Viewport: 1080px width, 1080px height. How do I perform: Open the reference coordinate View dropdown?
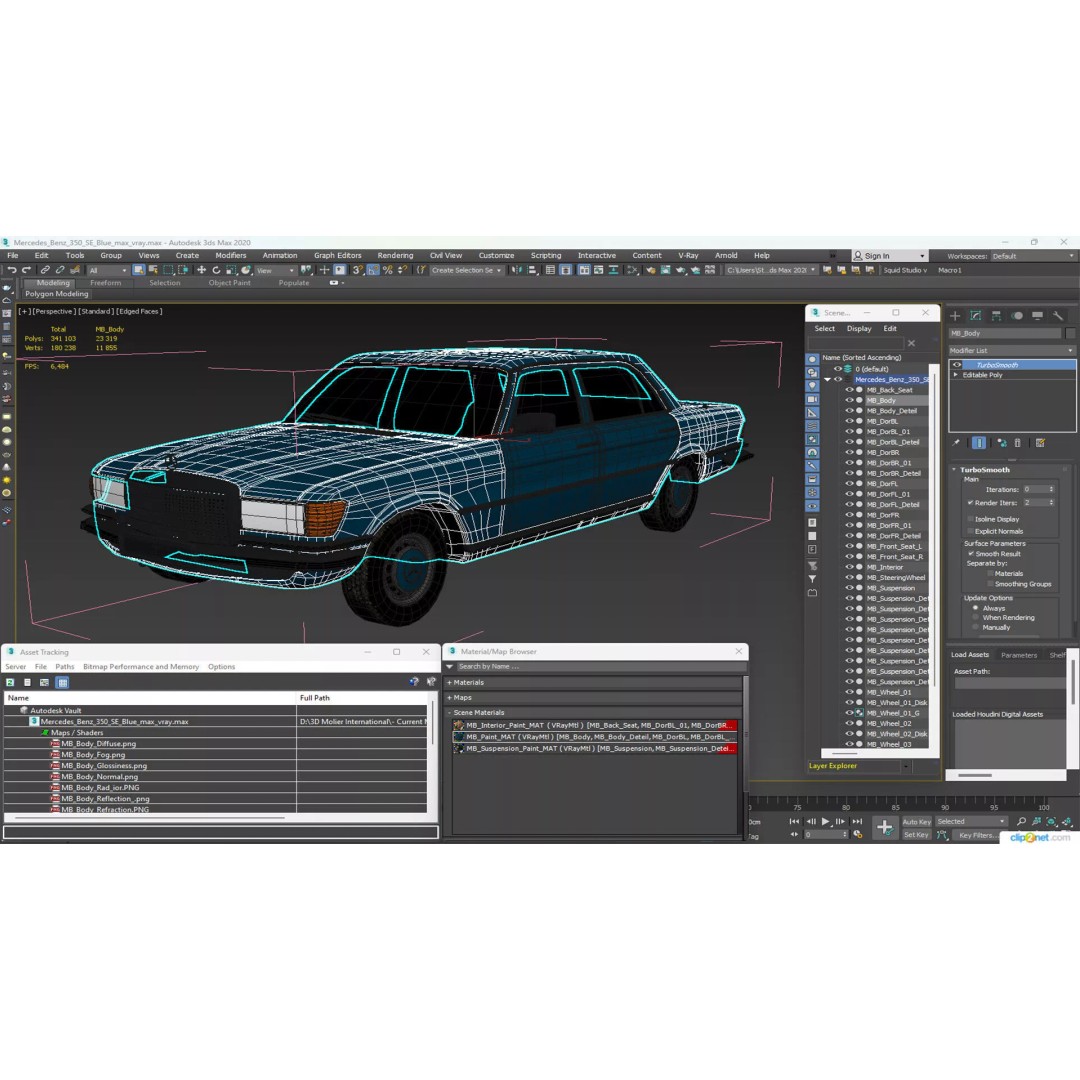pos(275,270)
